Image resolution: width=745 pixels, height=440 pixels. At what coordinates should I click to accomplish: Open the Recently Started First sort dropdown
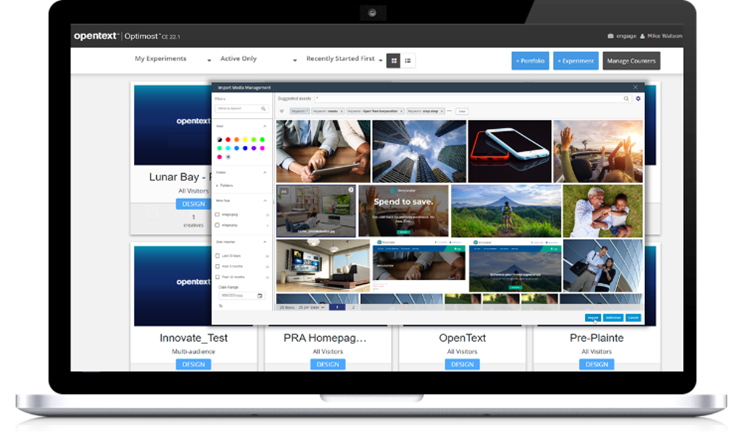(x=344, y=59)
